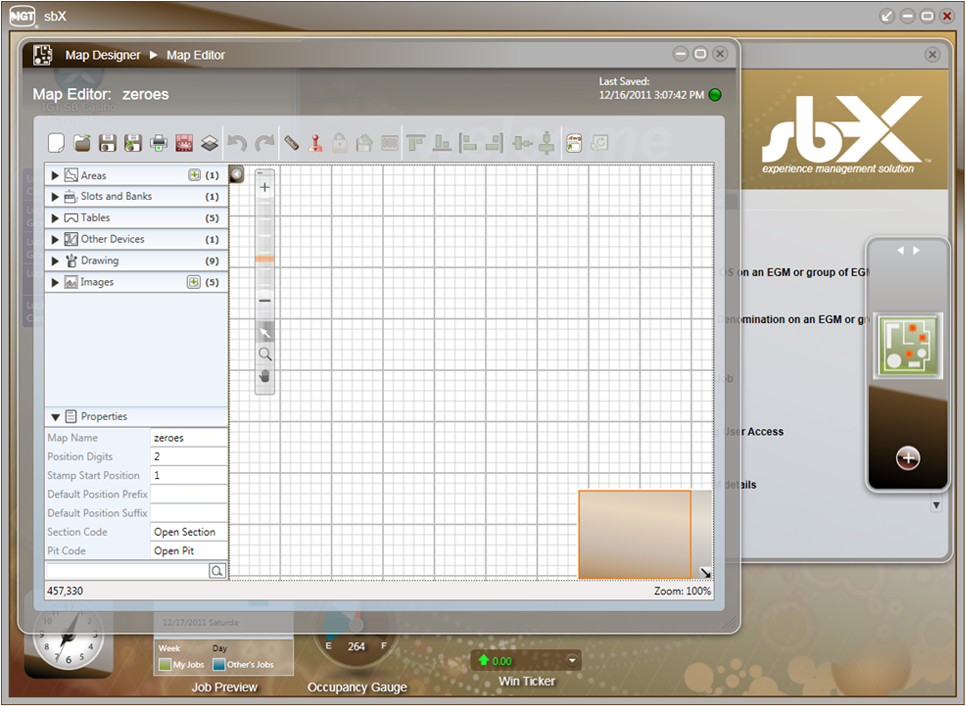
Task: Undo the last action
Action: click(237, 144)
